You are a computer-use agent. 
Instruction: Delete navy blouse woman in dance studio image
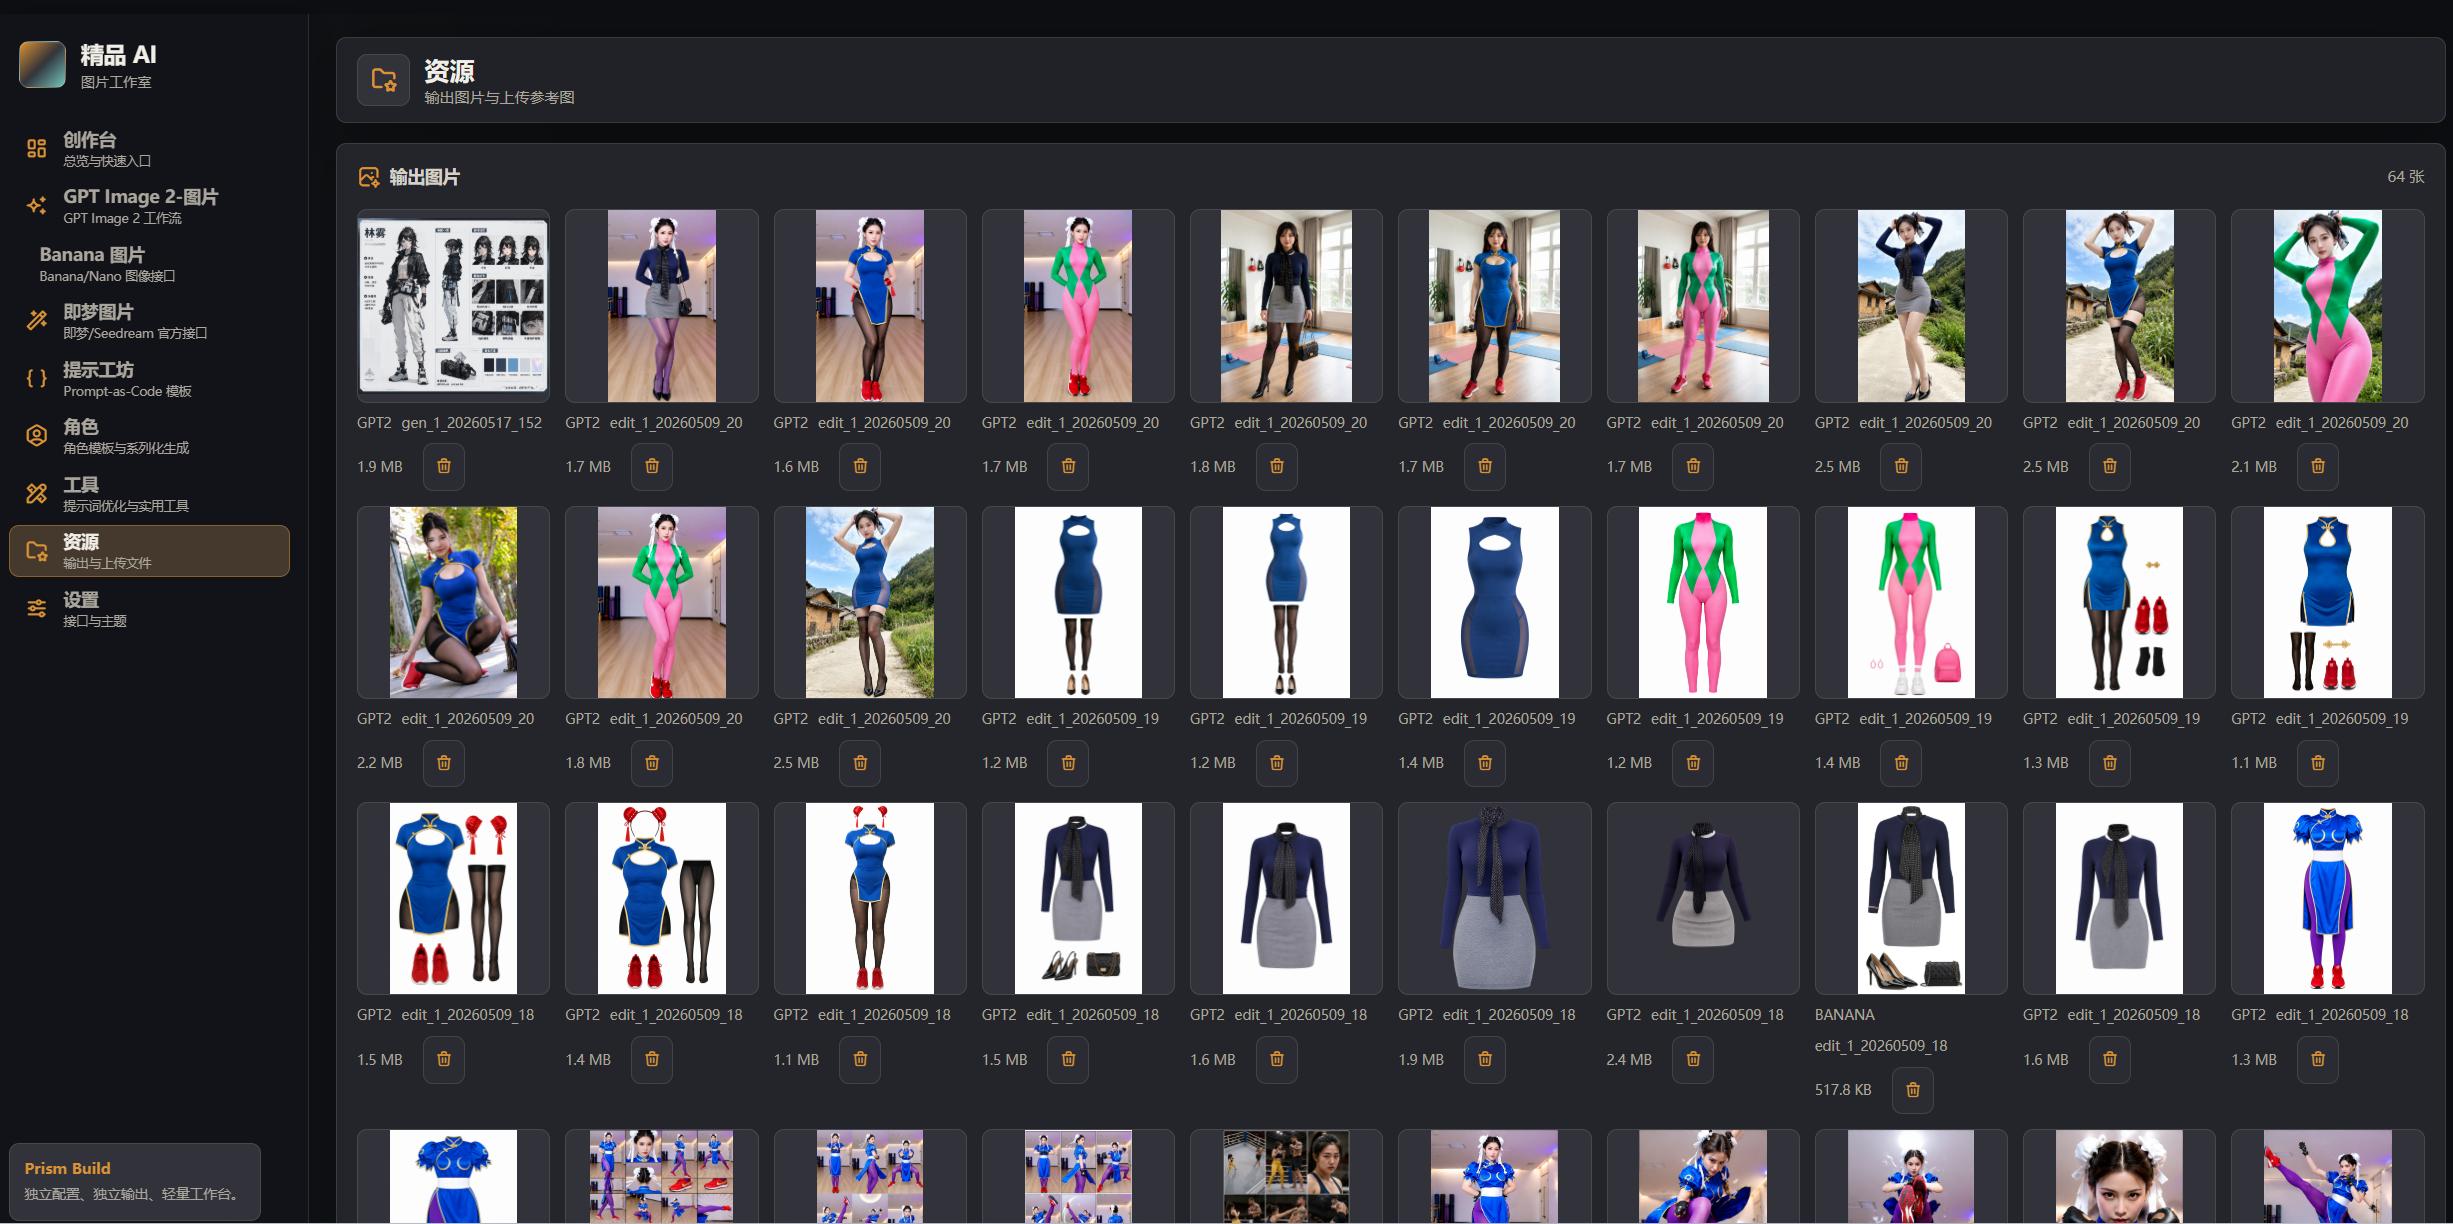pos(652,466)
